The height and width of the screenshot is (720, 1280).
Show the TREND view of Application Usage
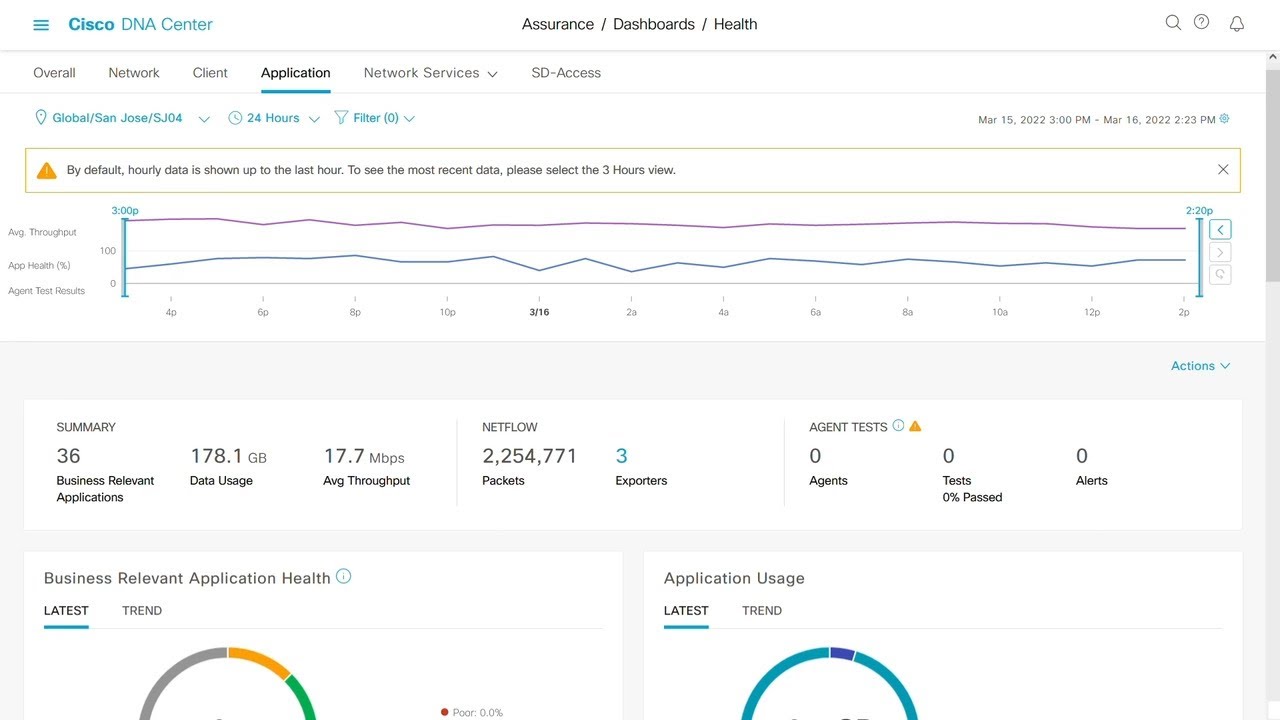point(762,611)
